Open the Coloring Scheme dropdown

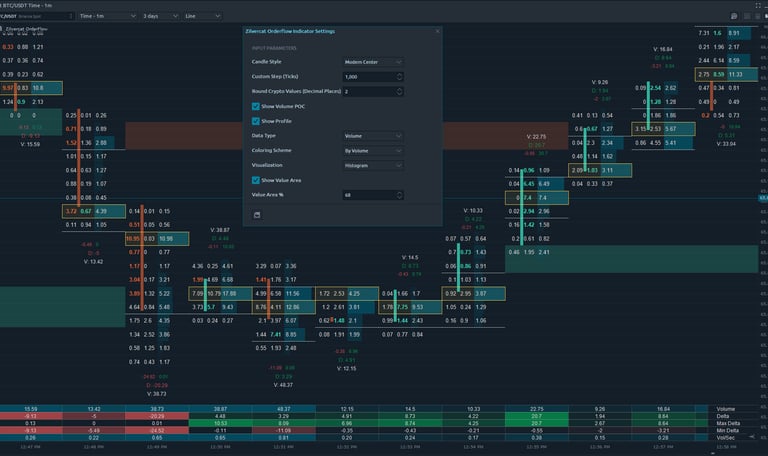click(x=372, y=151)
